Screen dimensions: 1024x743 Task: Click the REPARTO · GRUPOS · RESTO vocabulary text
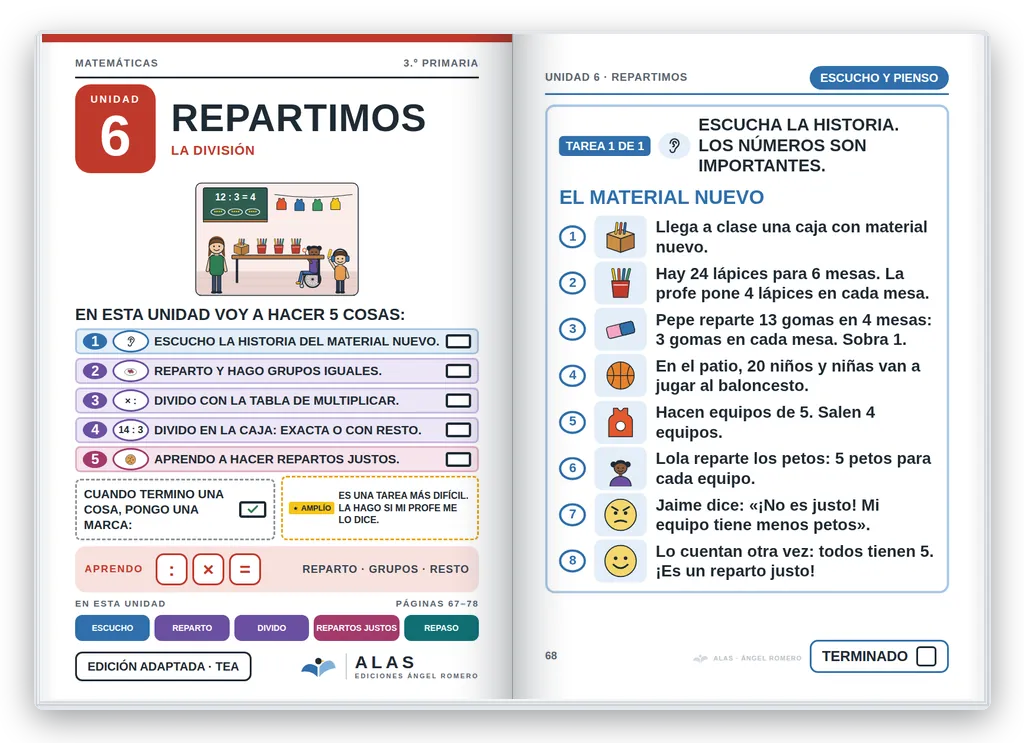point(385,569)
